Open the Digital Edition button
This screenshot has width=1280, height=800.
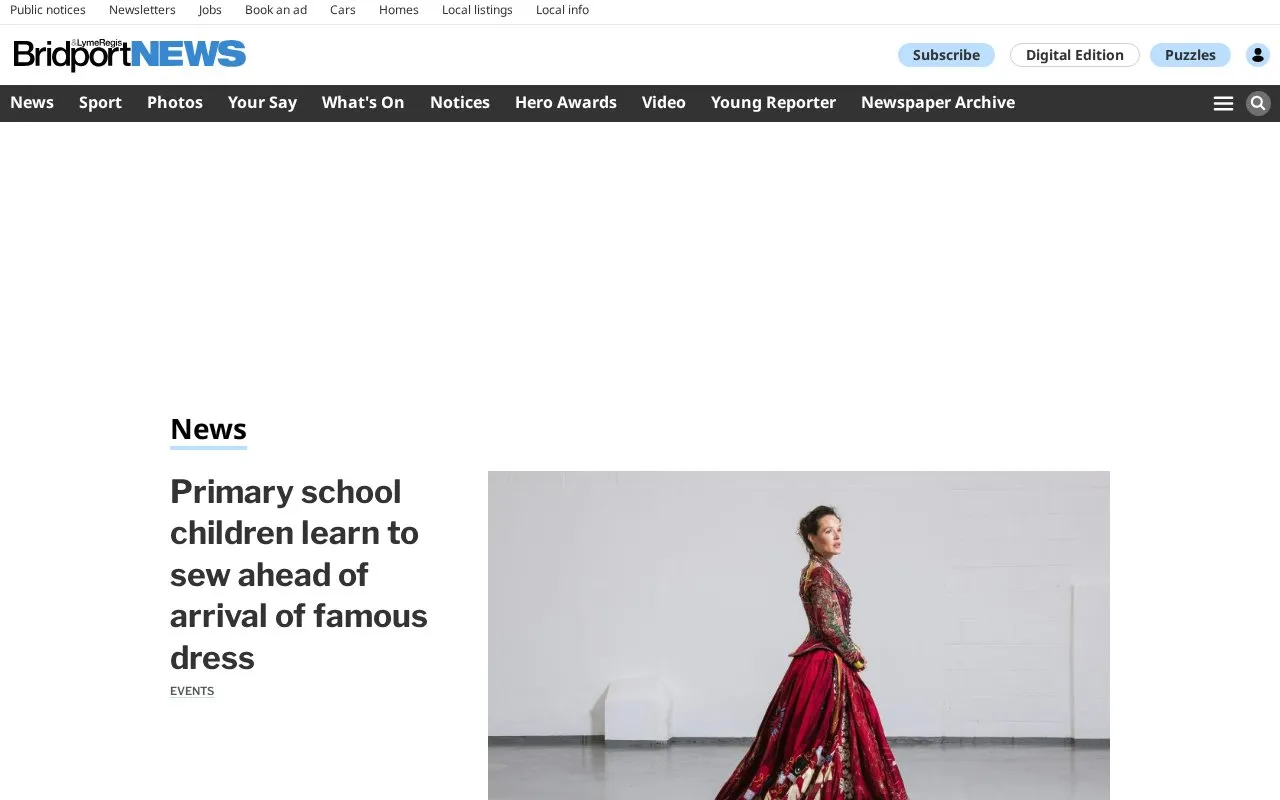1075,55
